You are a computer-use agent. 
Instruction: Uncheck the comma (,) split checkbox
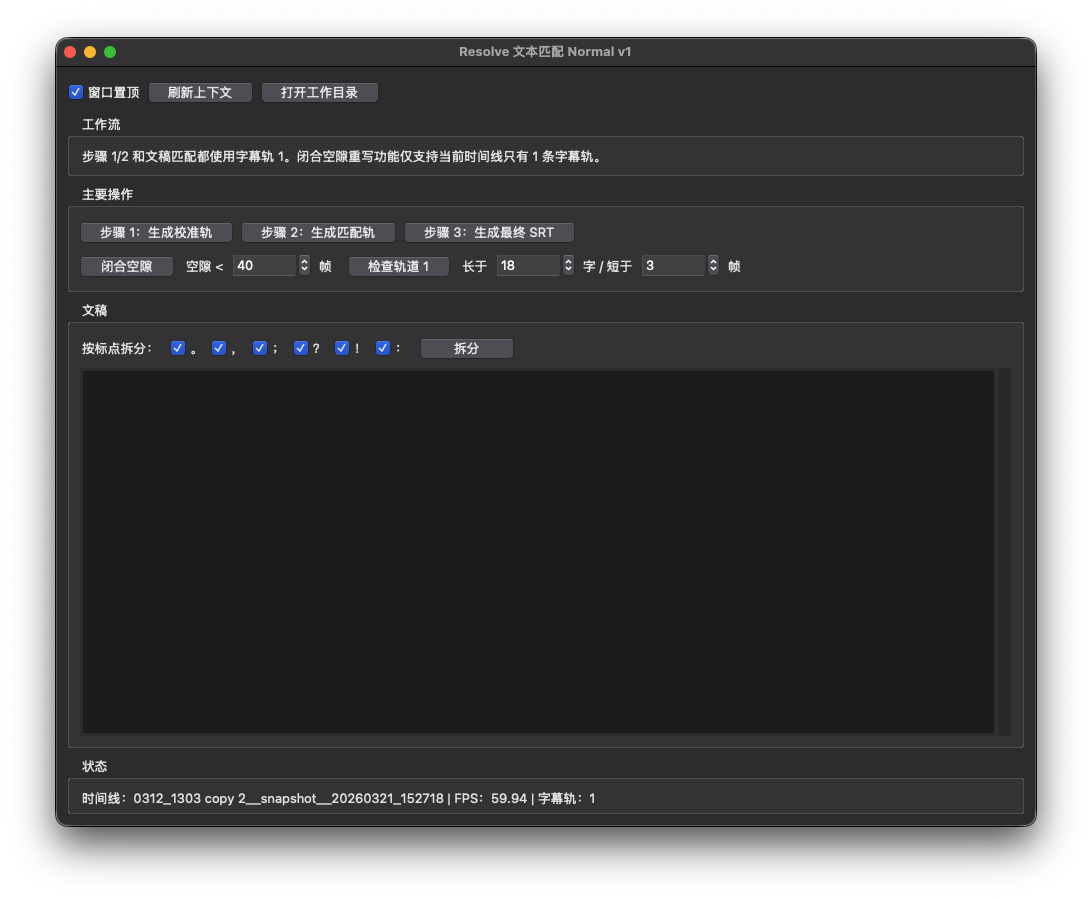pos(219,348)
